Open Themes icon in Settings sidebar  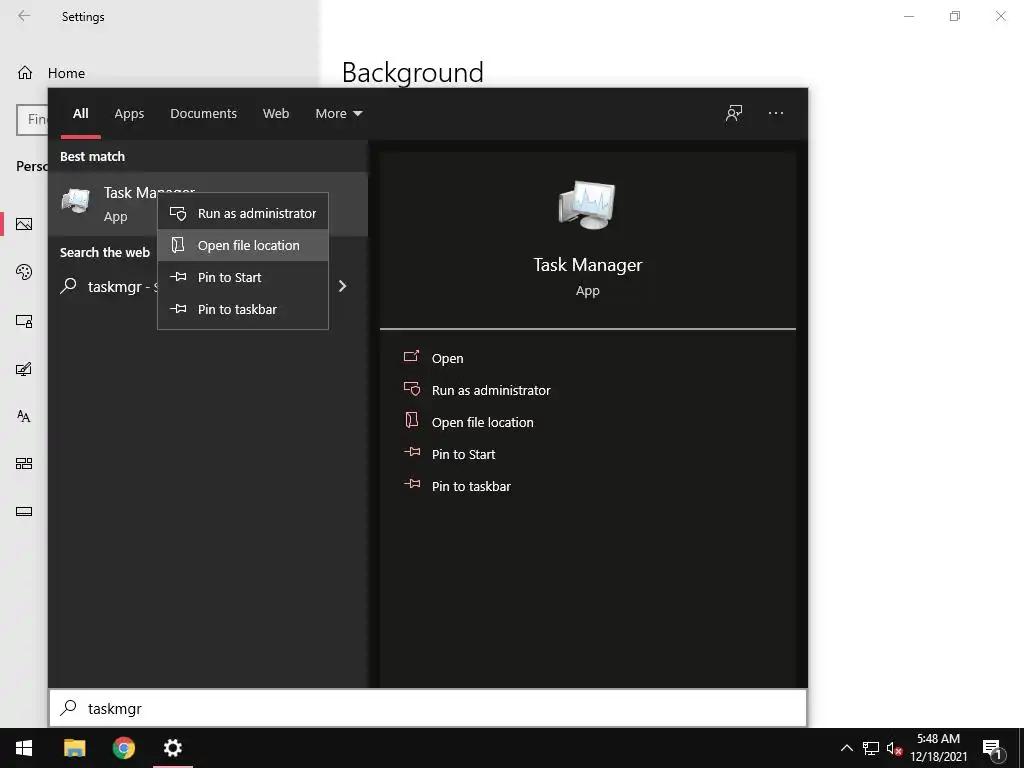24,369
